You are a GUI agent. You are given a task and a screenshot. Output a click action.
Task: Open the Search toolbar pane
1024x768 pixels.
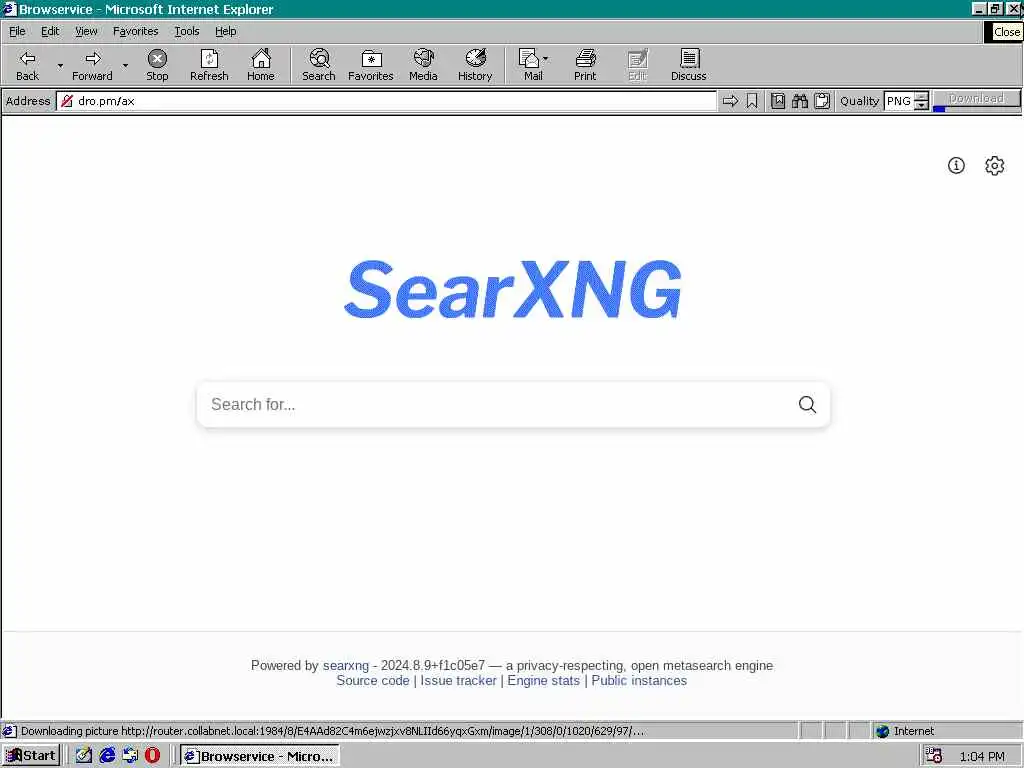[x=319, y=65]
